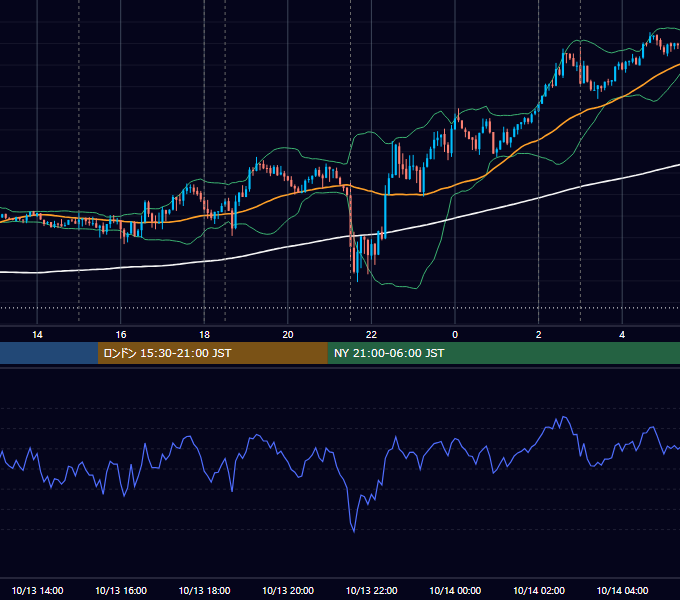The image size is (680, 600).
Task: Click the blue session bar before London
Action: point(49,353)
